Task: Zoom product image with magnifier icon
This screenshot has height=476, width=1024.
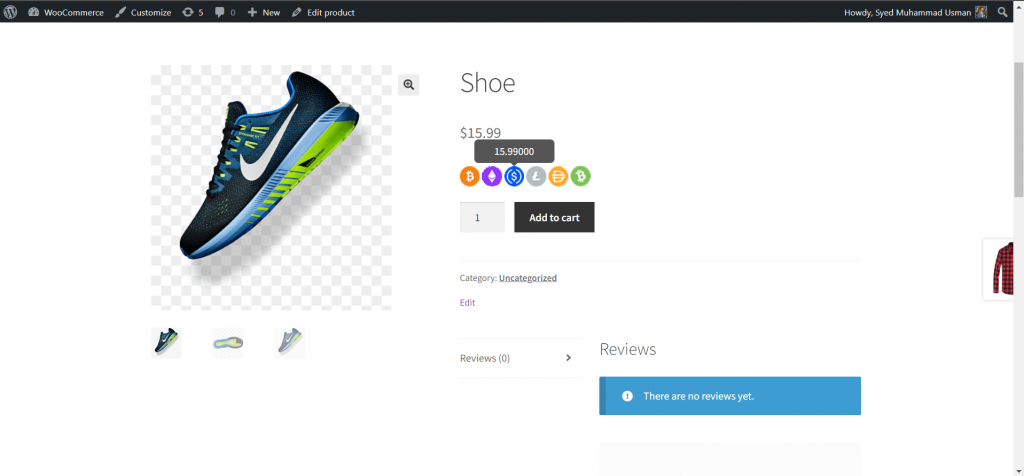Action: pos(408,85)
